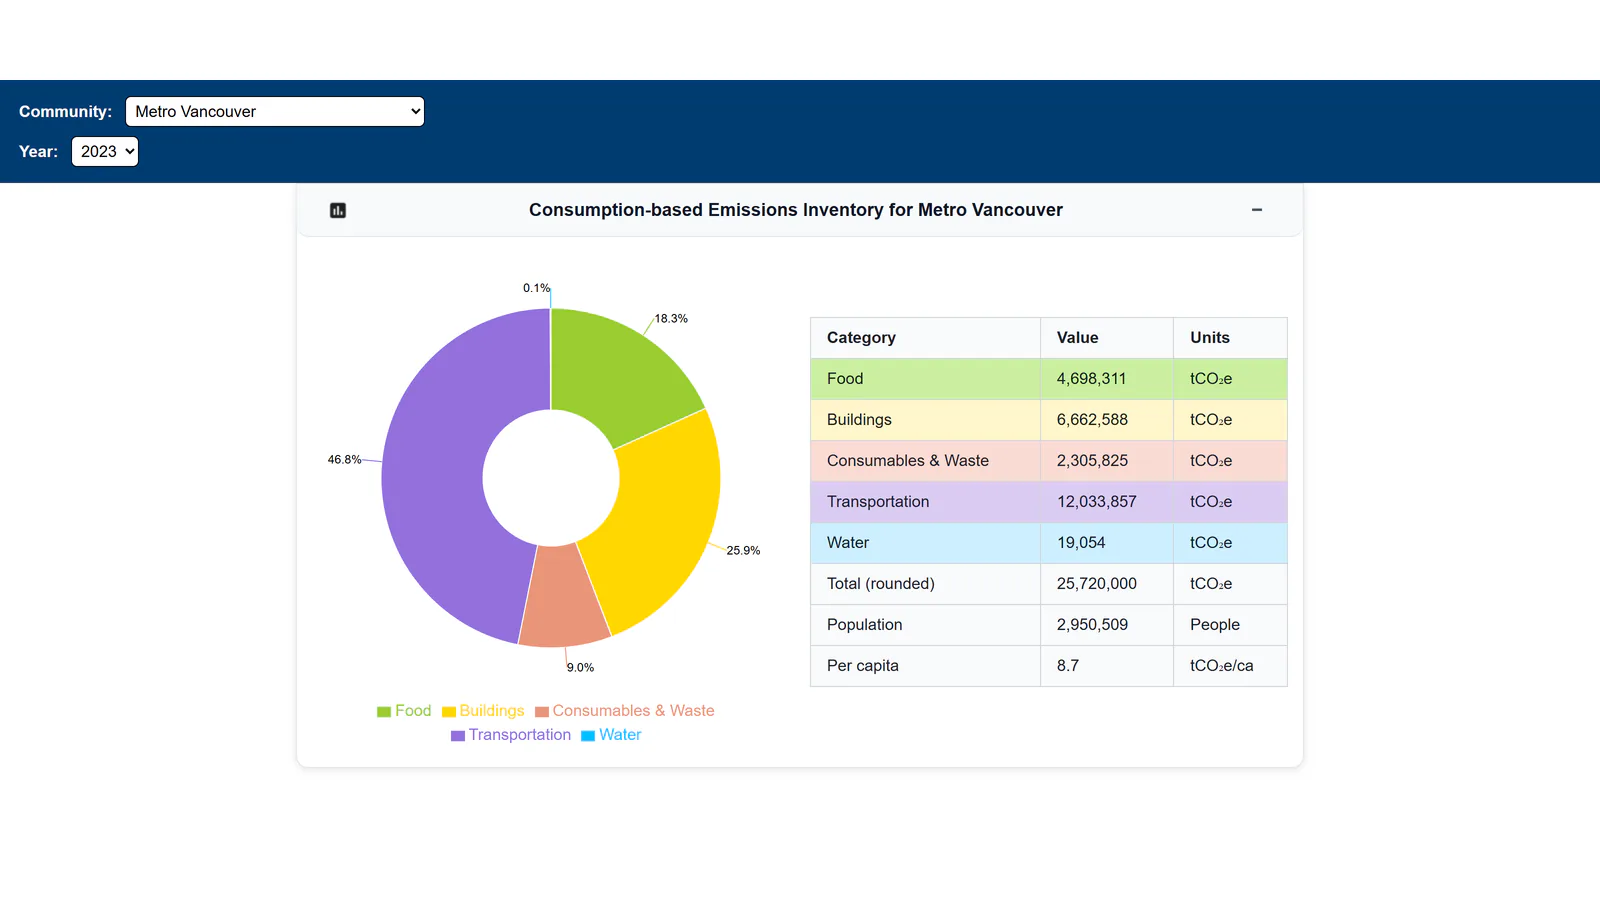Click the chart icon beside the panel title
1600x900 pixels.
coord(338,210)
